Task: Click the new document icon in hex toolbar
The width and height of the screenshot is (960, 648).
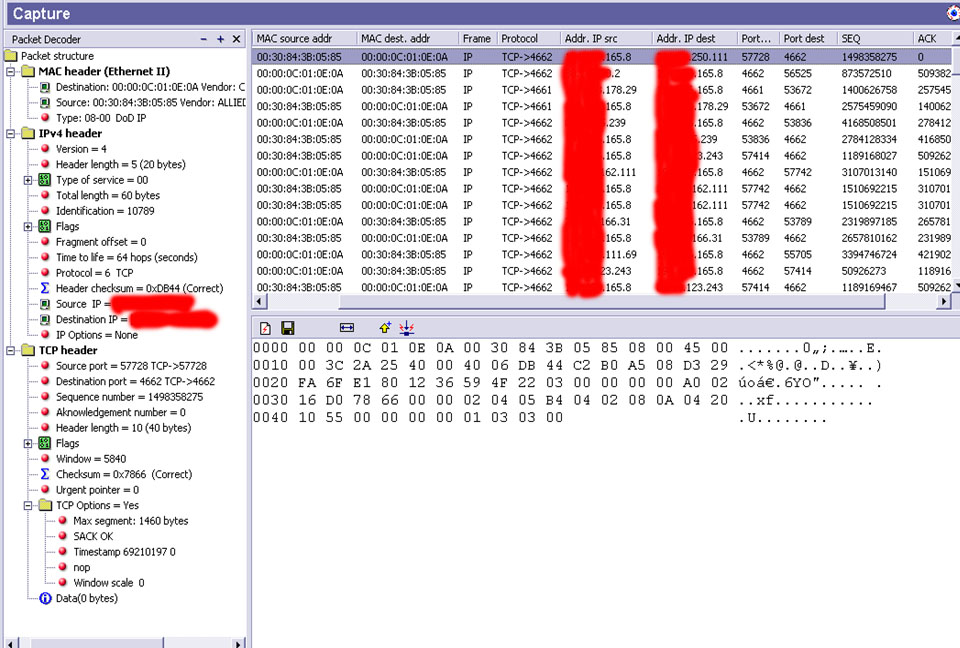Action: [266, 328]
